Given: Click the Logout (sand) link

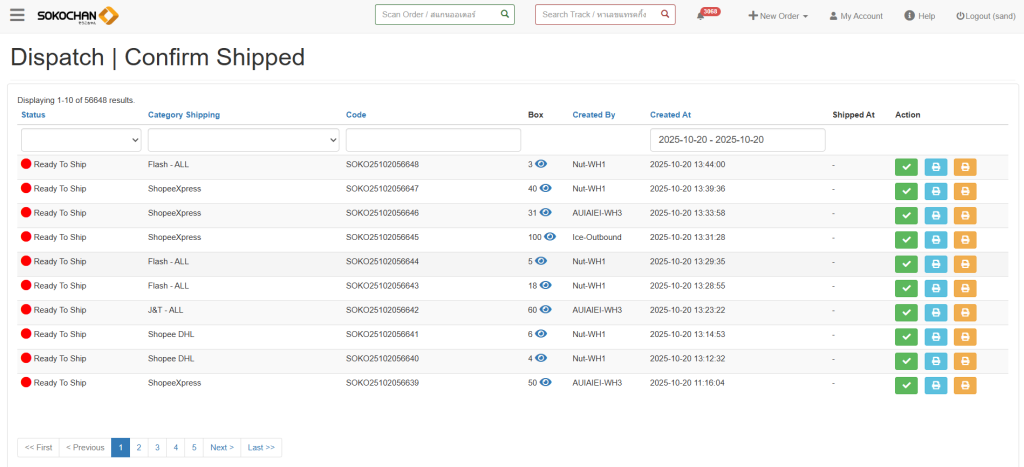Looking at the screenshot, I should coord(985,16).
